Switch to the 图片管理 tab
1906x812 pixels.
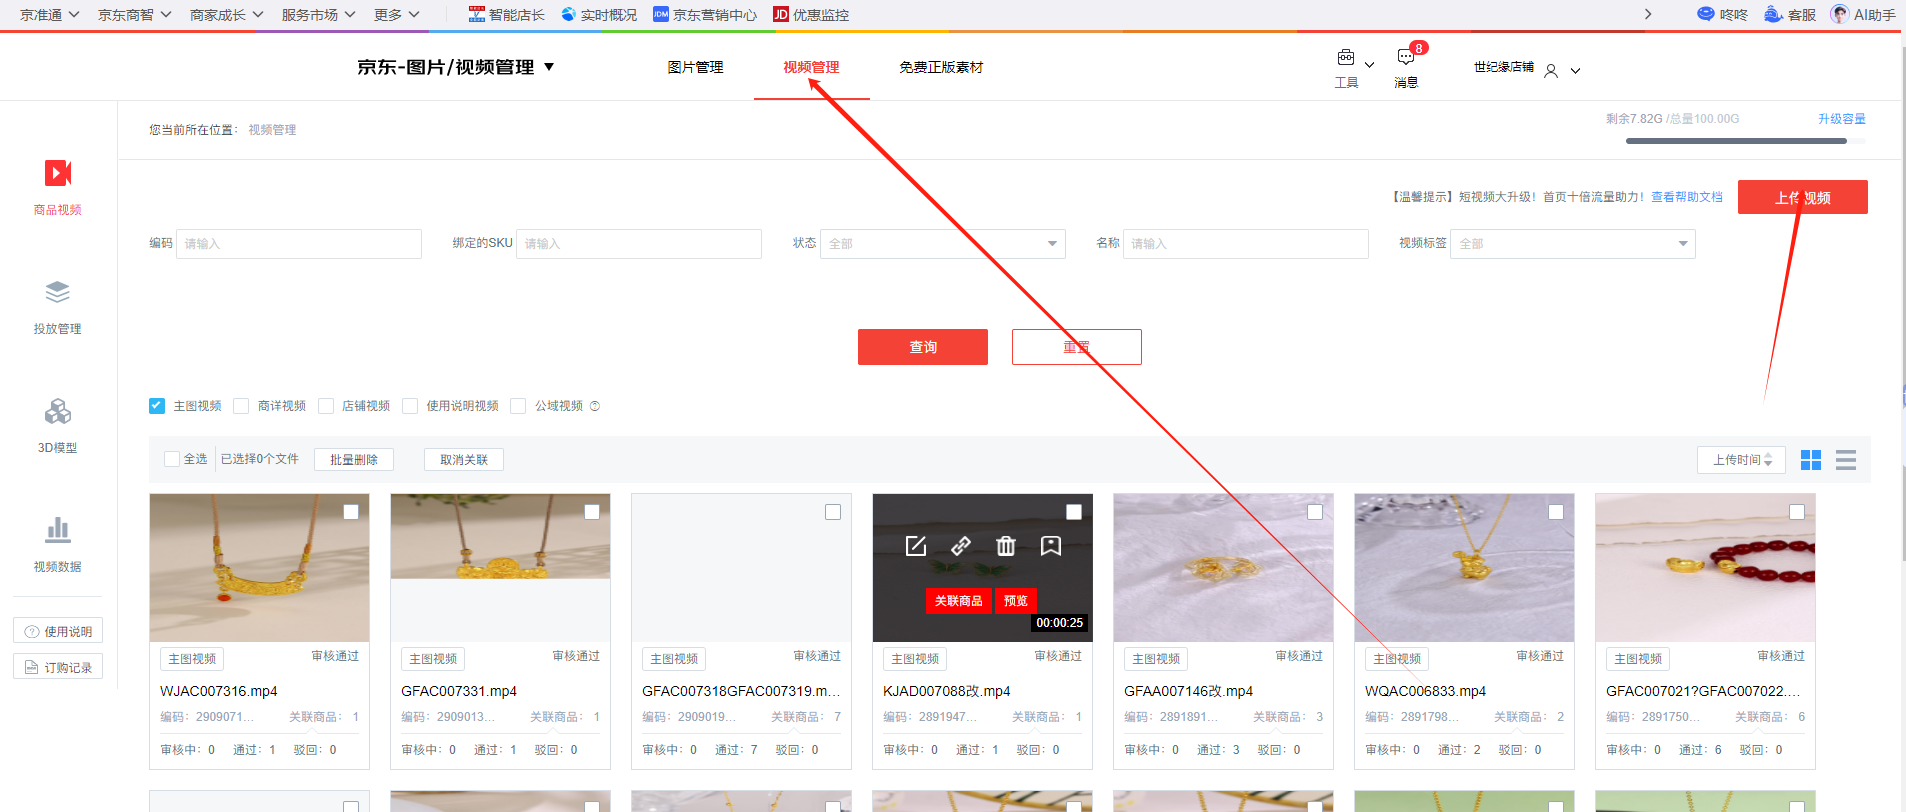[x=695, y=67]
